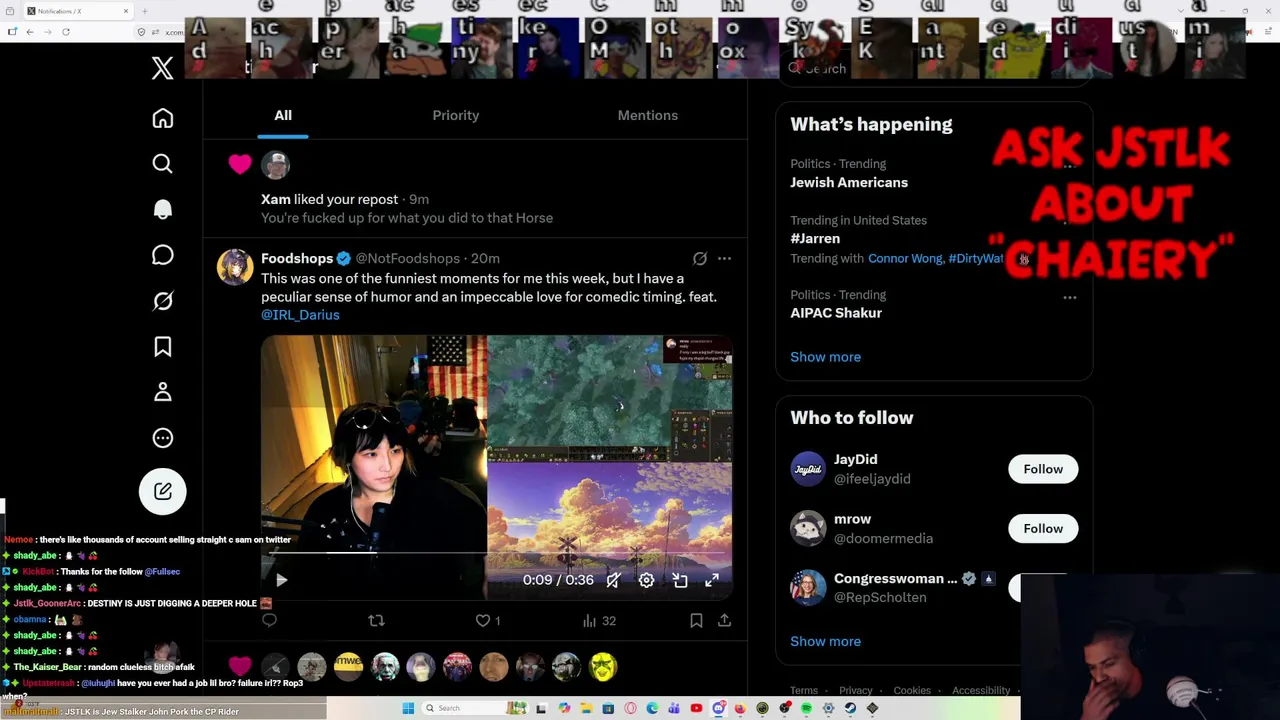Open the @IRL_Darius mention link
Viewport: 1280px width, 720px height.
(300, 315)
